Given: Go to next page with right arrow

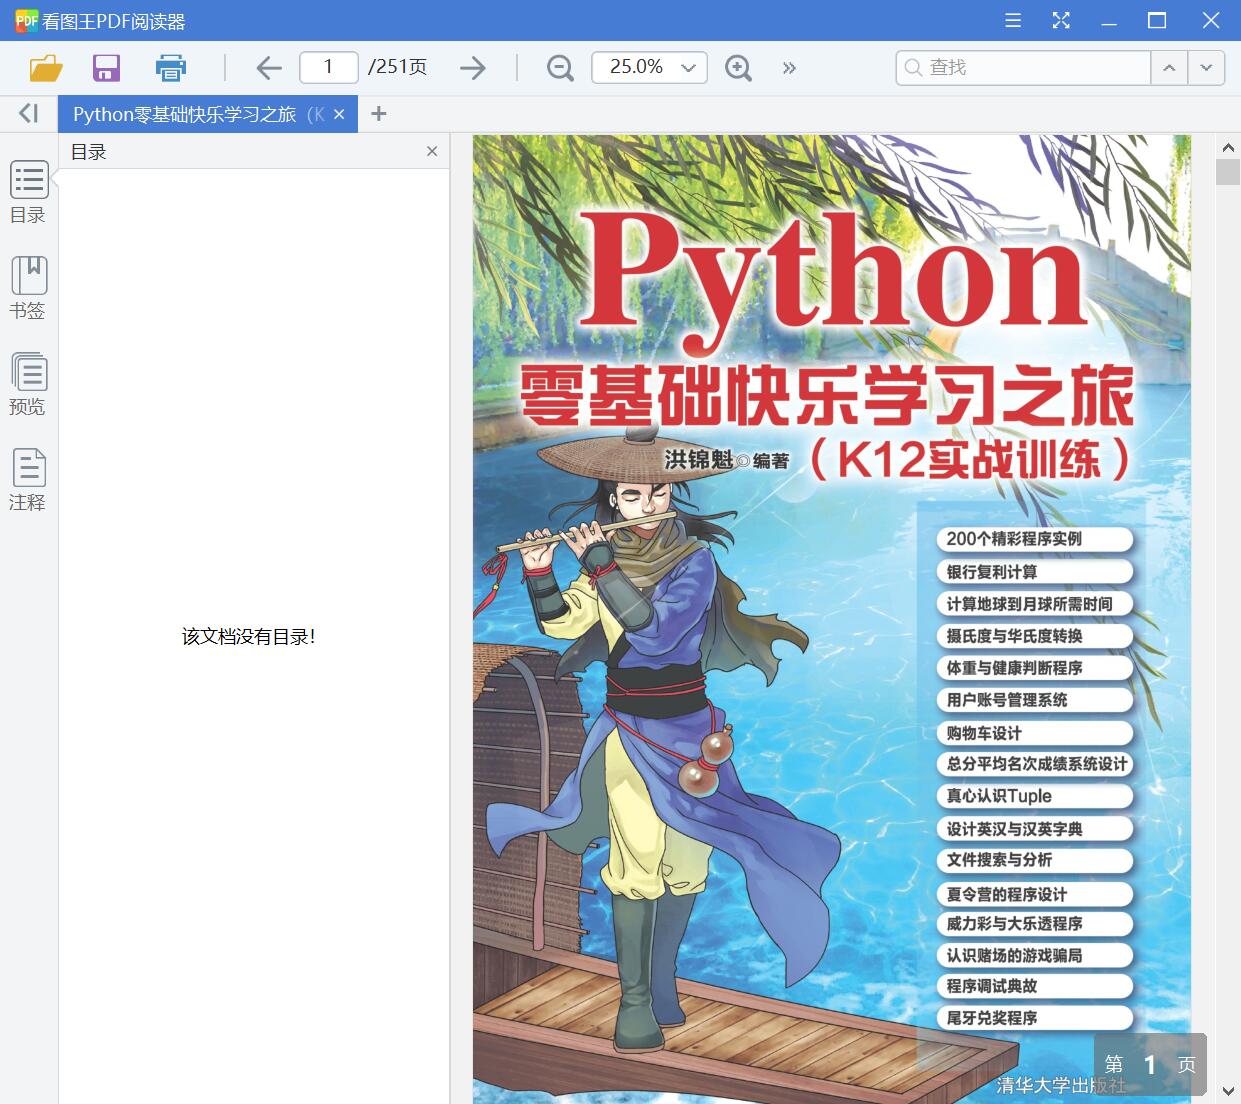Looking at the screenshot, I should click(472, 67).
